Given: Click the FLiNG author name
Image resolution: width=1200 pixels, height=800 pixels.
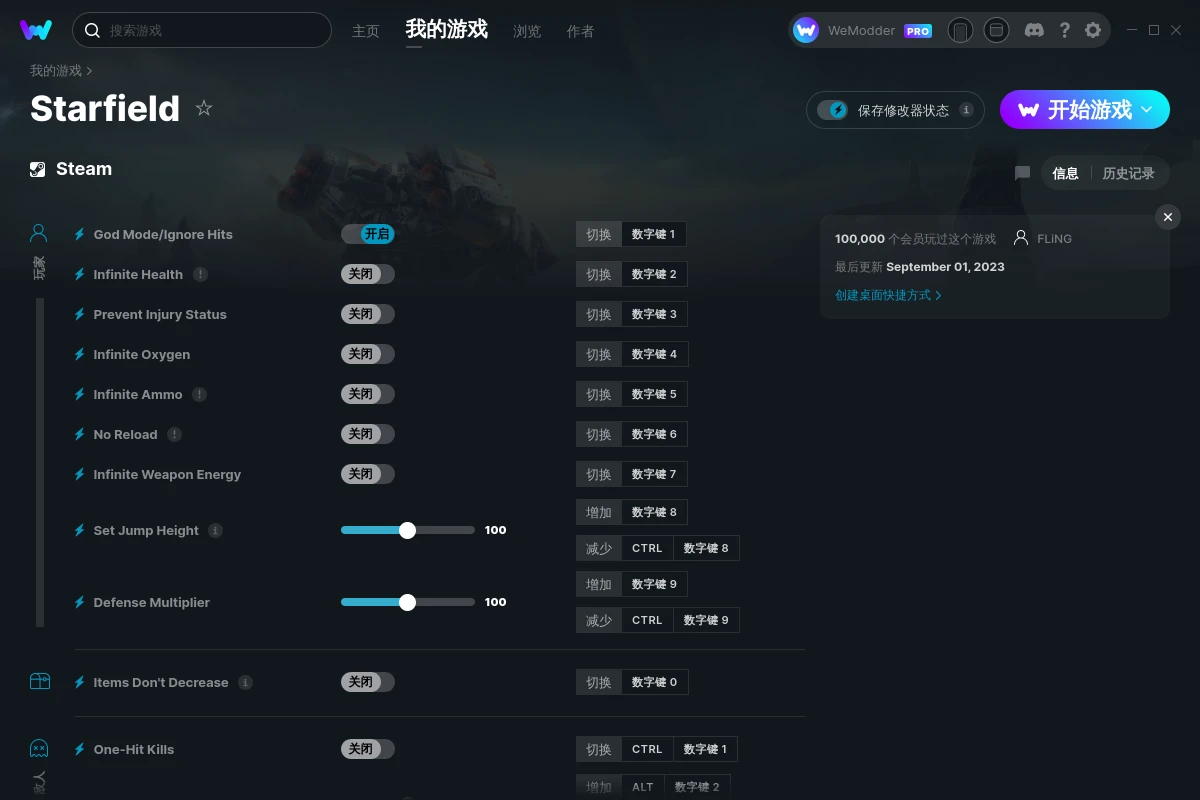Looking at the screenshot, I should coord(1054,239).
